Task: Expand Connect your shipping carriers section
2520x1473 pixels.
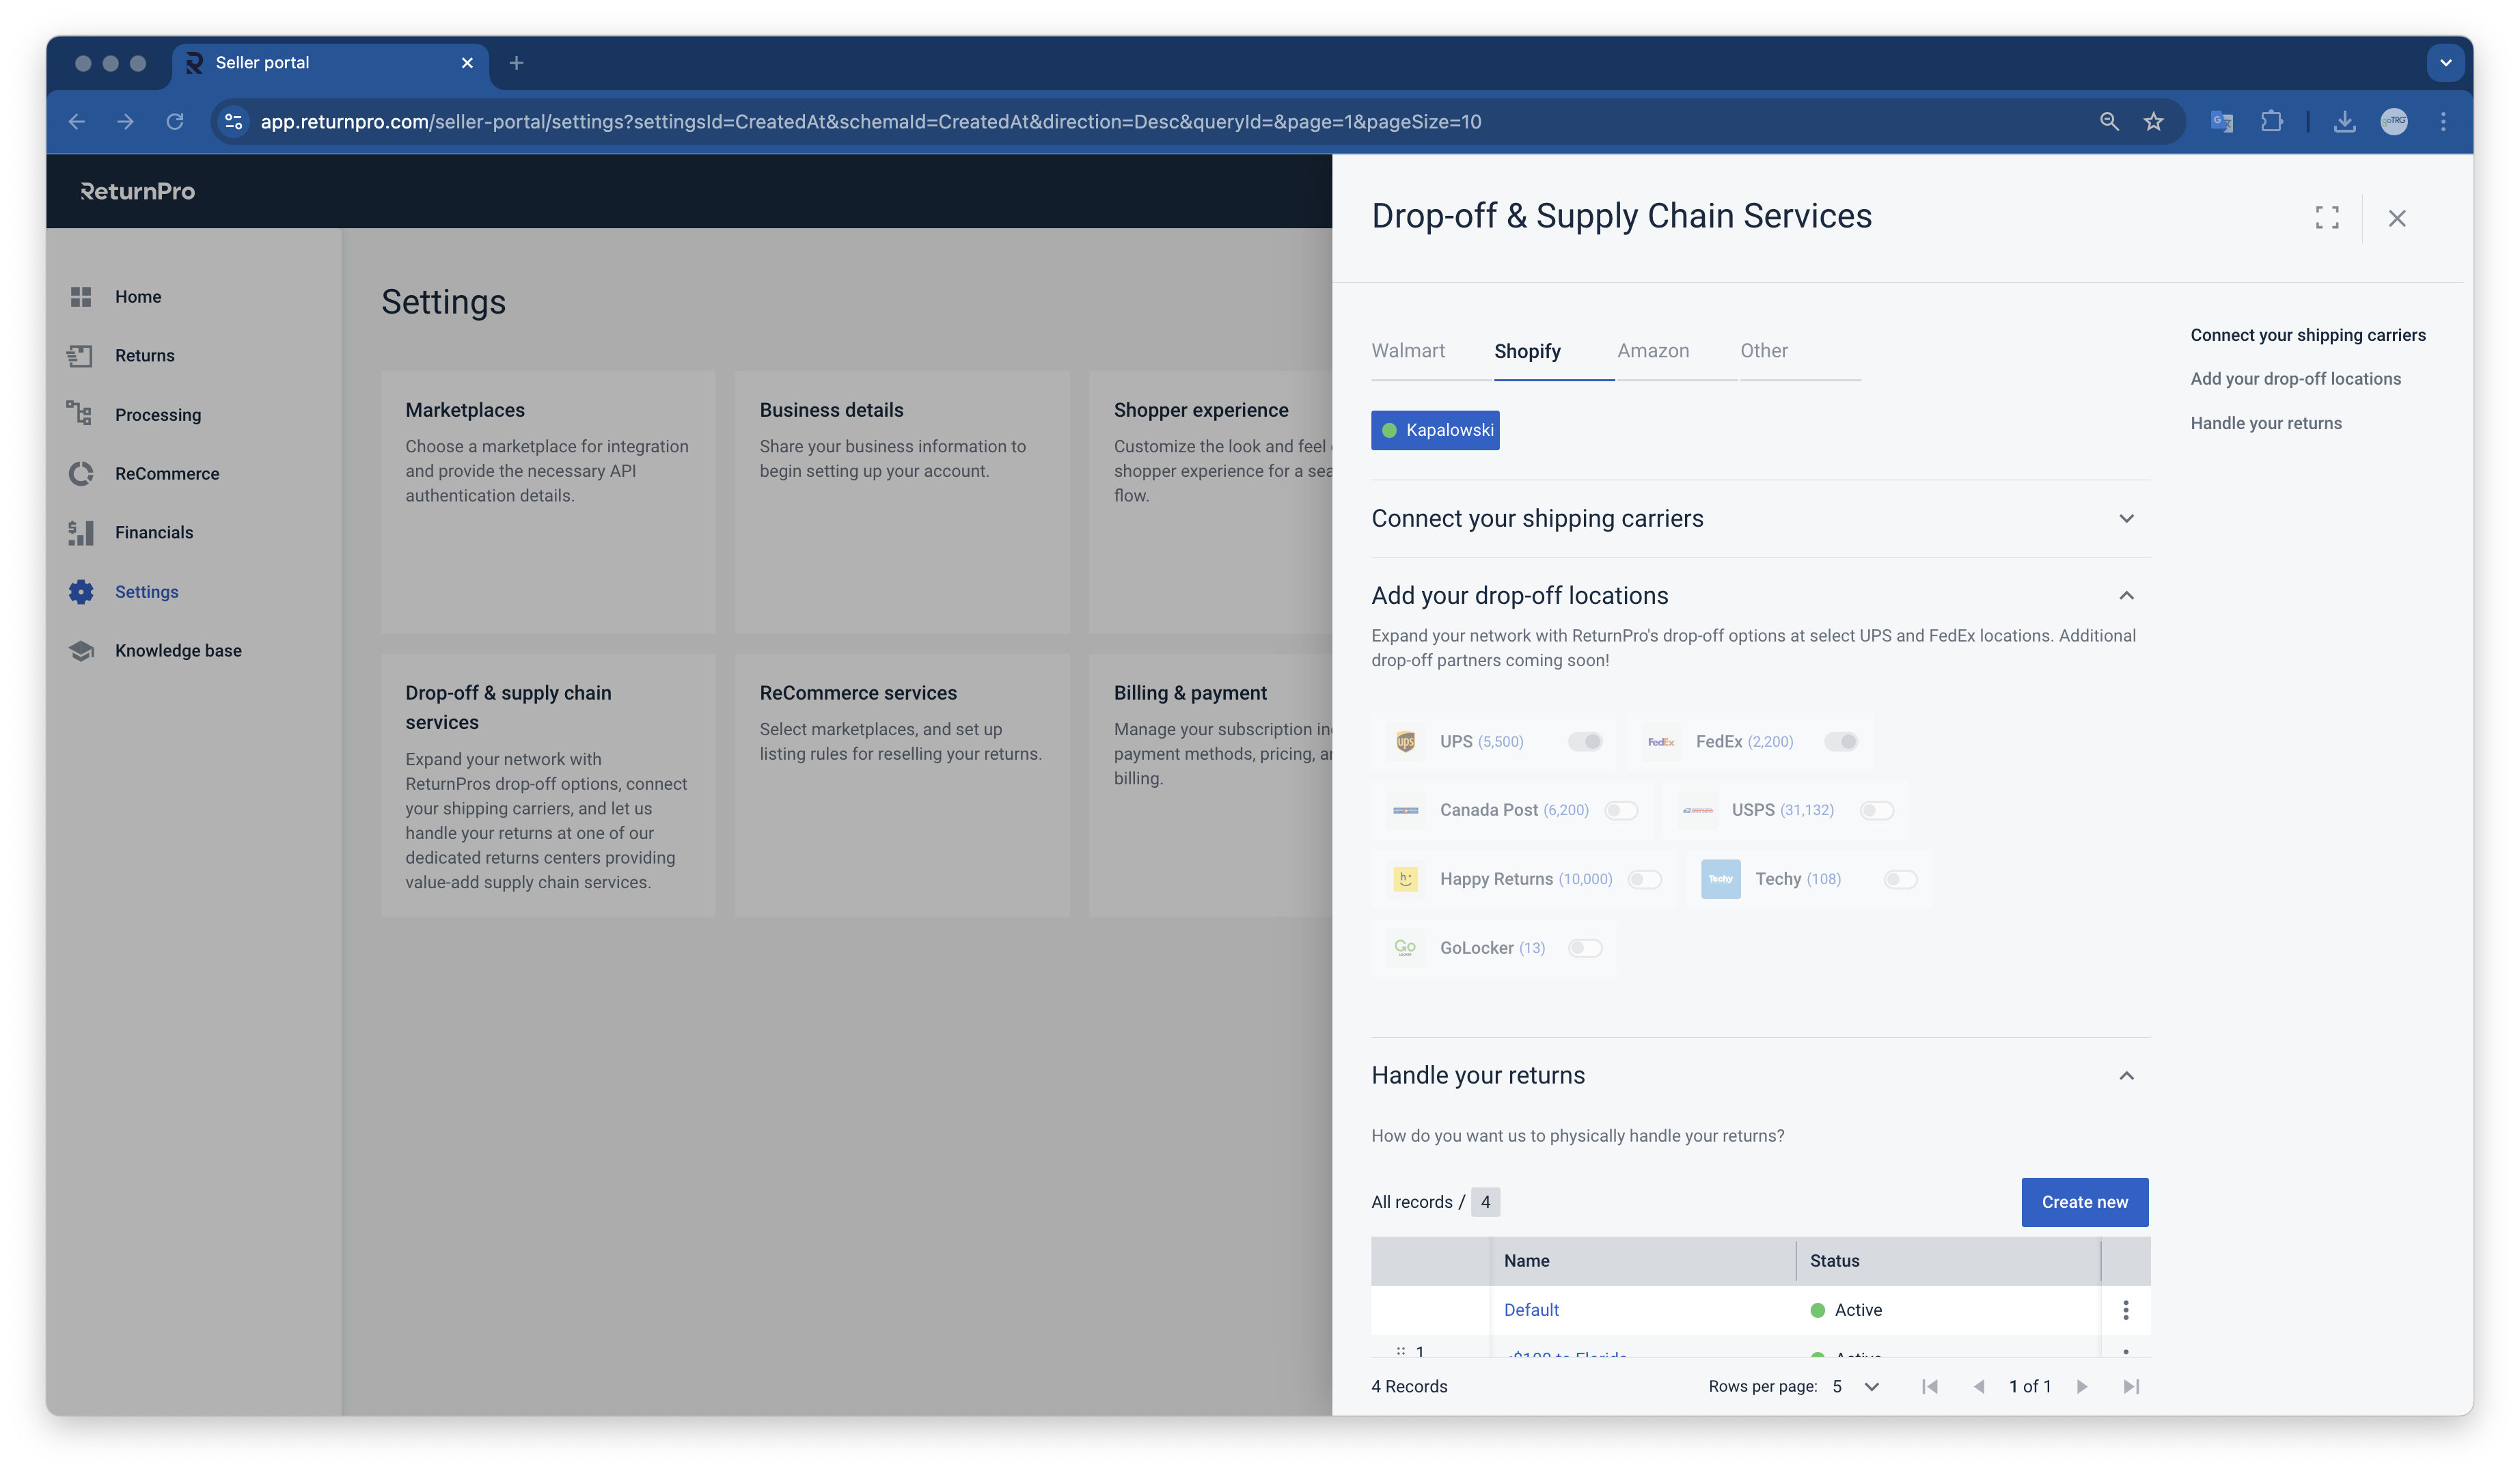Action: [2126, 518]
